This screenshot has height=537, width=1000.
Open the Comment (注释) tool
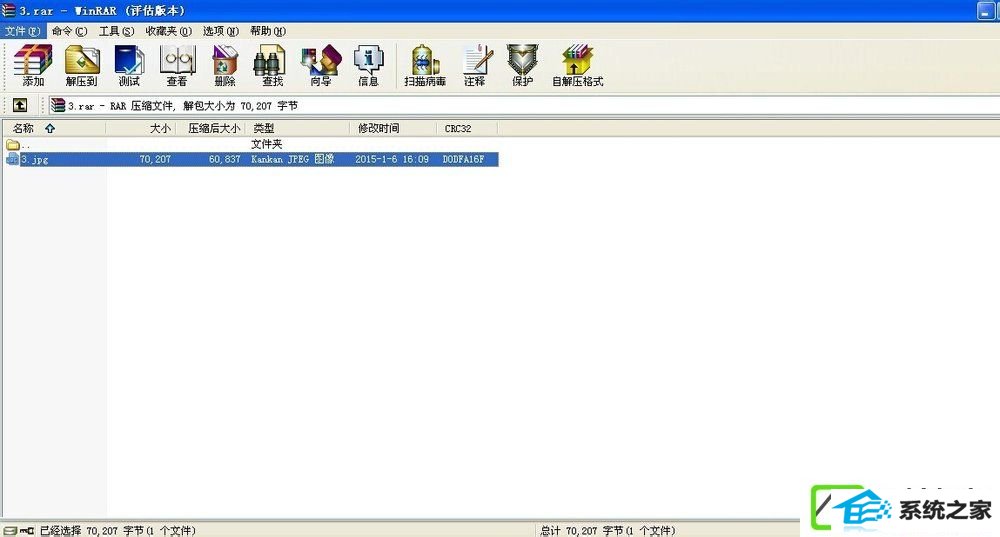475,65
